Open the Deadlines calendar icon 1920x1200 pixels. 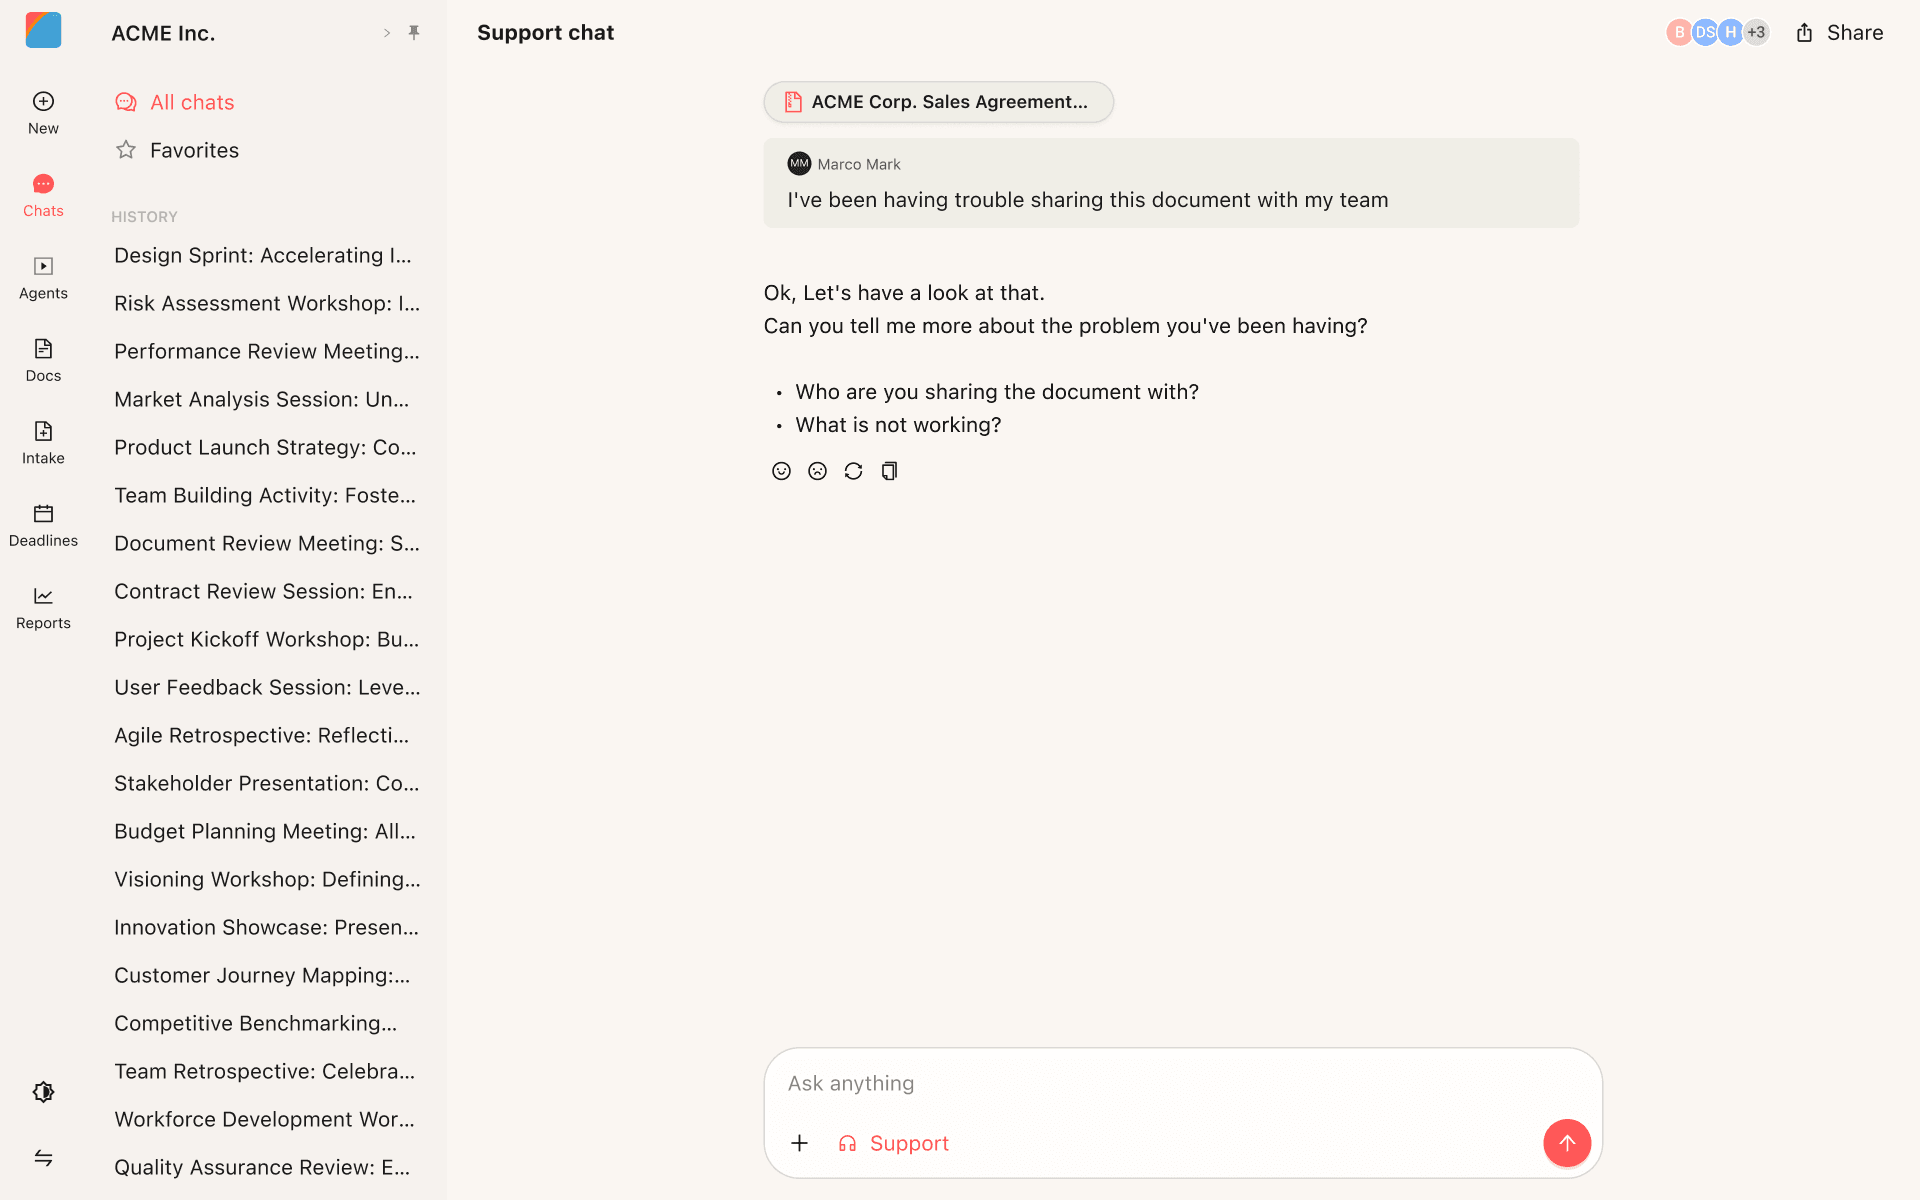(43, 514)
